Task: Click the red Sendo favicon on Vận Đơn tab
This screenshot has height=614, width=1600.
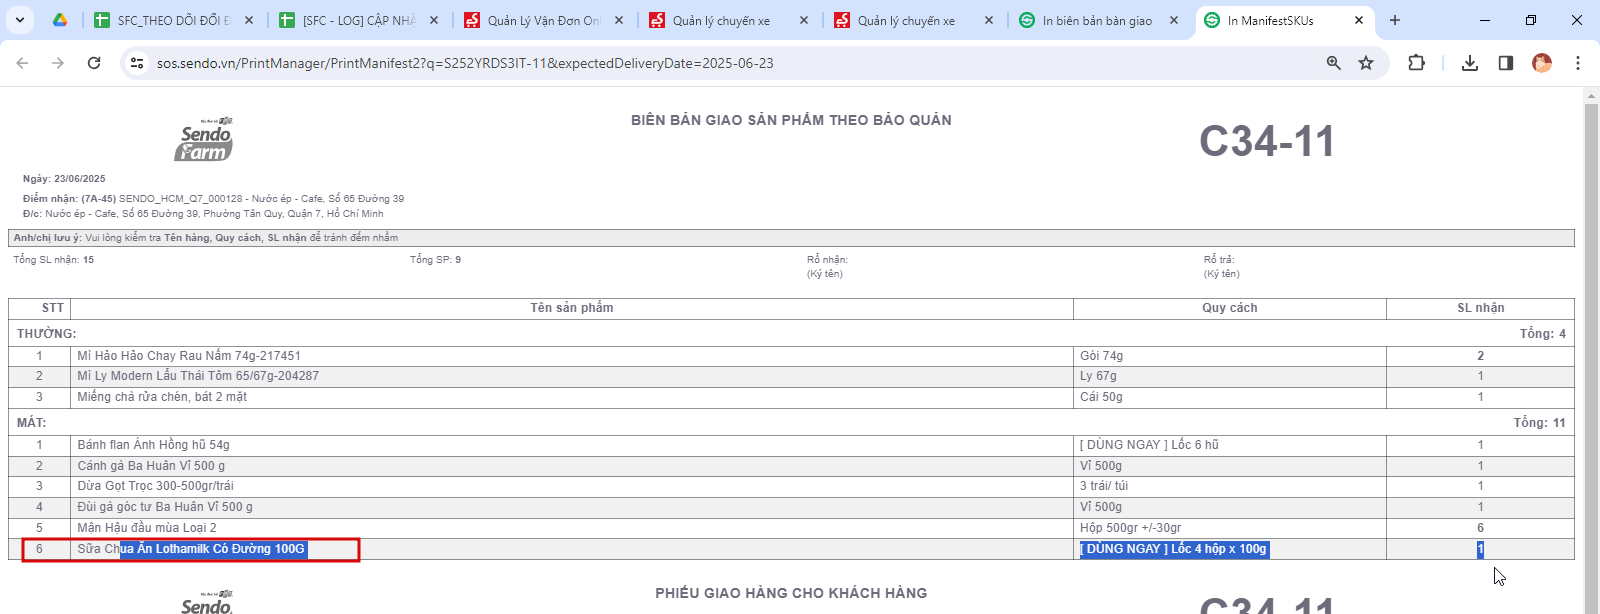Action: click(x=472, y=20)
